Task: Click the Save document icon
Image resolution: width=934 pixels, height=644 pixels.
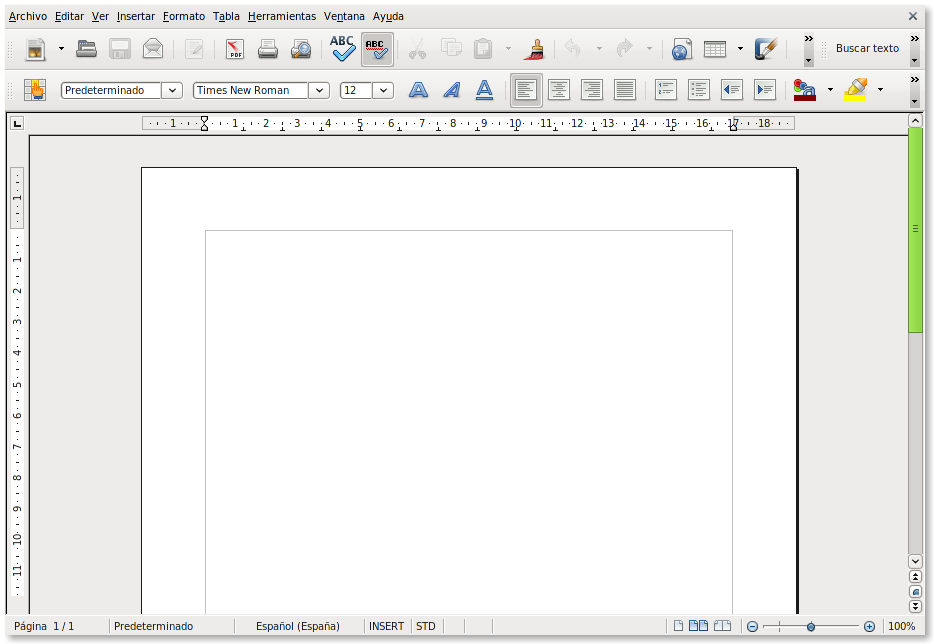Action: pos(120,49)
